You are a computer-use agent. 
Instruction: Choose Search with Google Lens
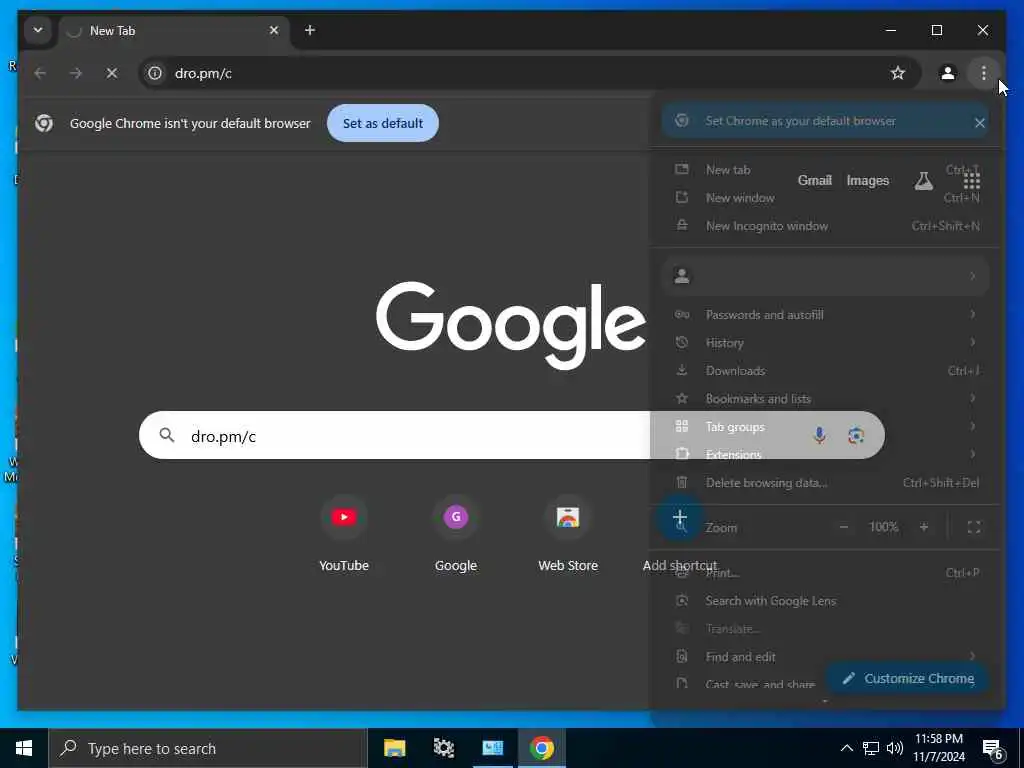825,601
